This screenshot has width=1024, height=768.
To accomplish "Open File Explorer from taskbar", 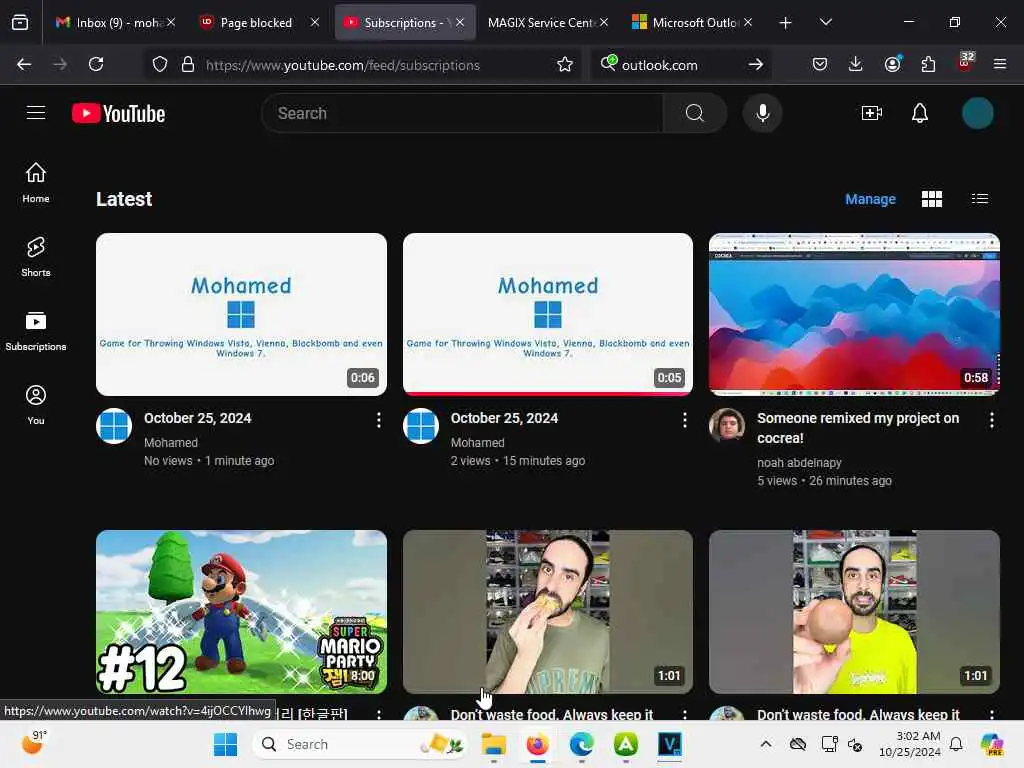I will [493, 744].
